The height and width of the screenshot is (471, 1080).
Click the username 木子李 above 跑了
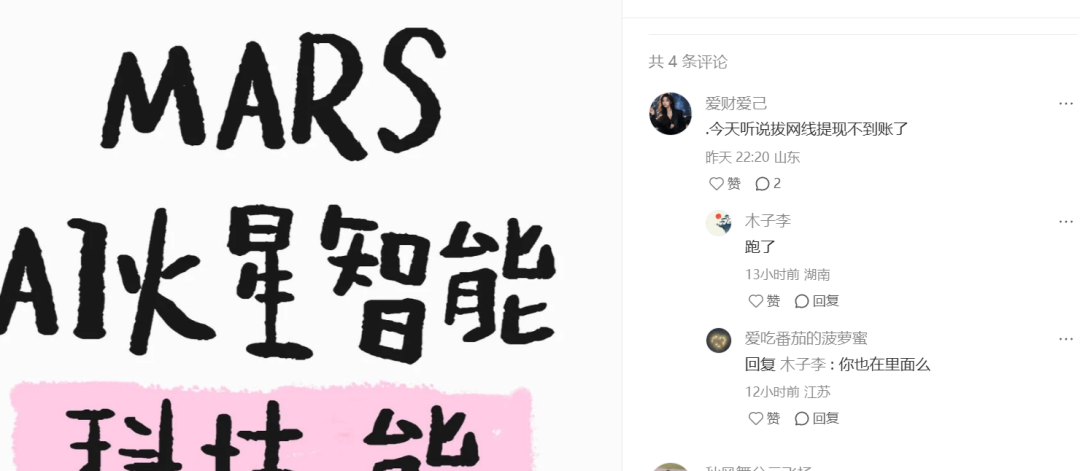coord(768,221)
